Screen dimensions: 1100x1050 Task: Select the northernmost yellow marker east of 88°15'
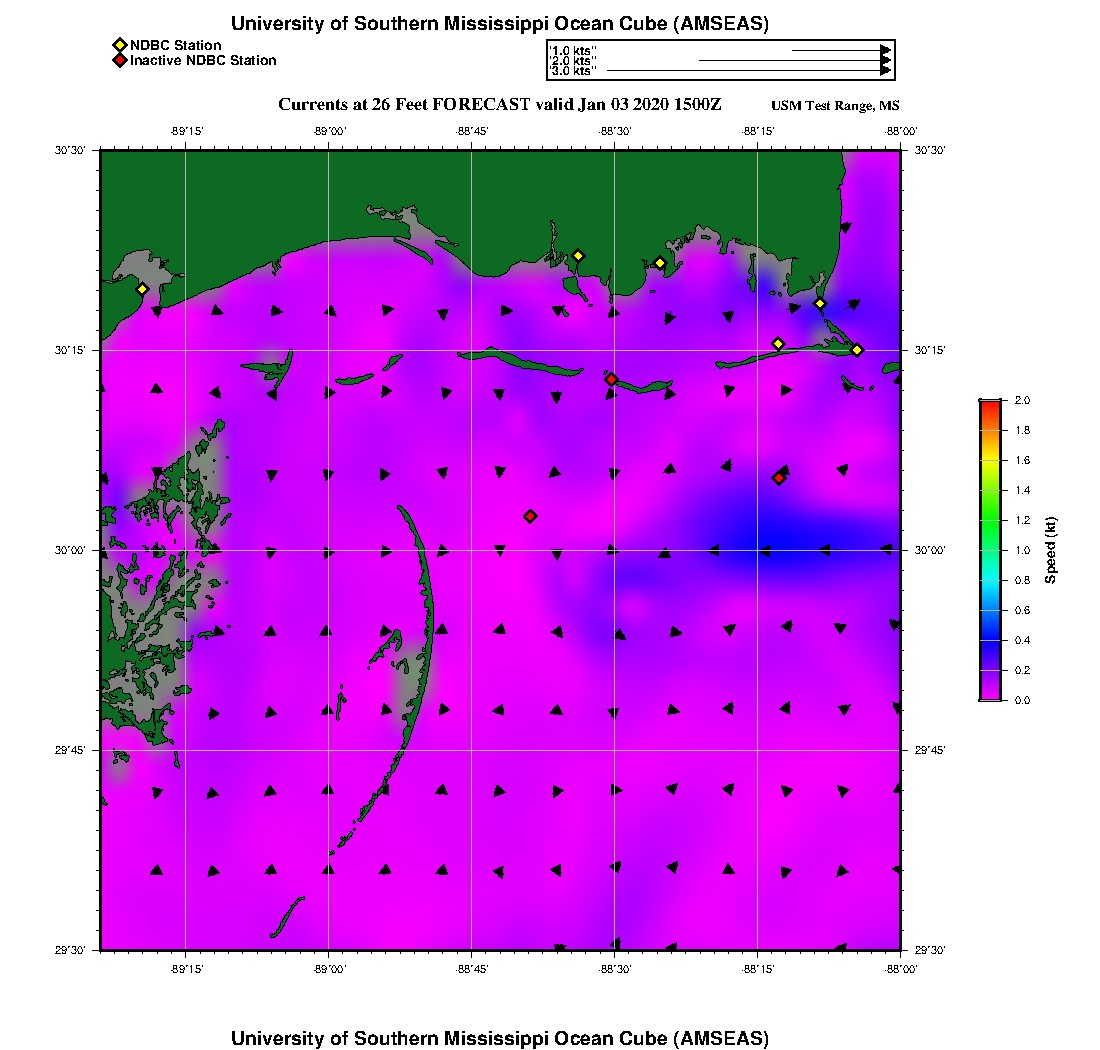point(820,304)
